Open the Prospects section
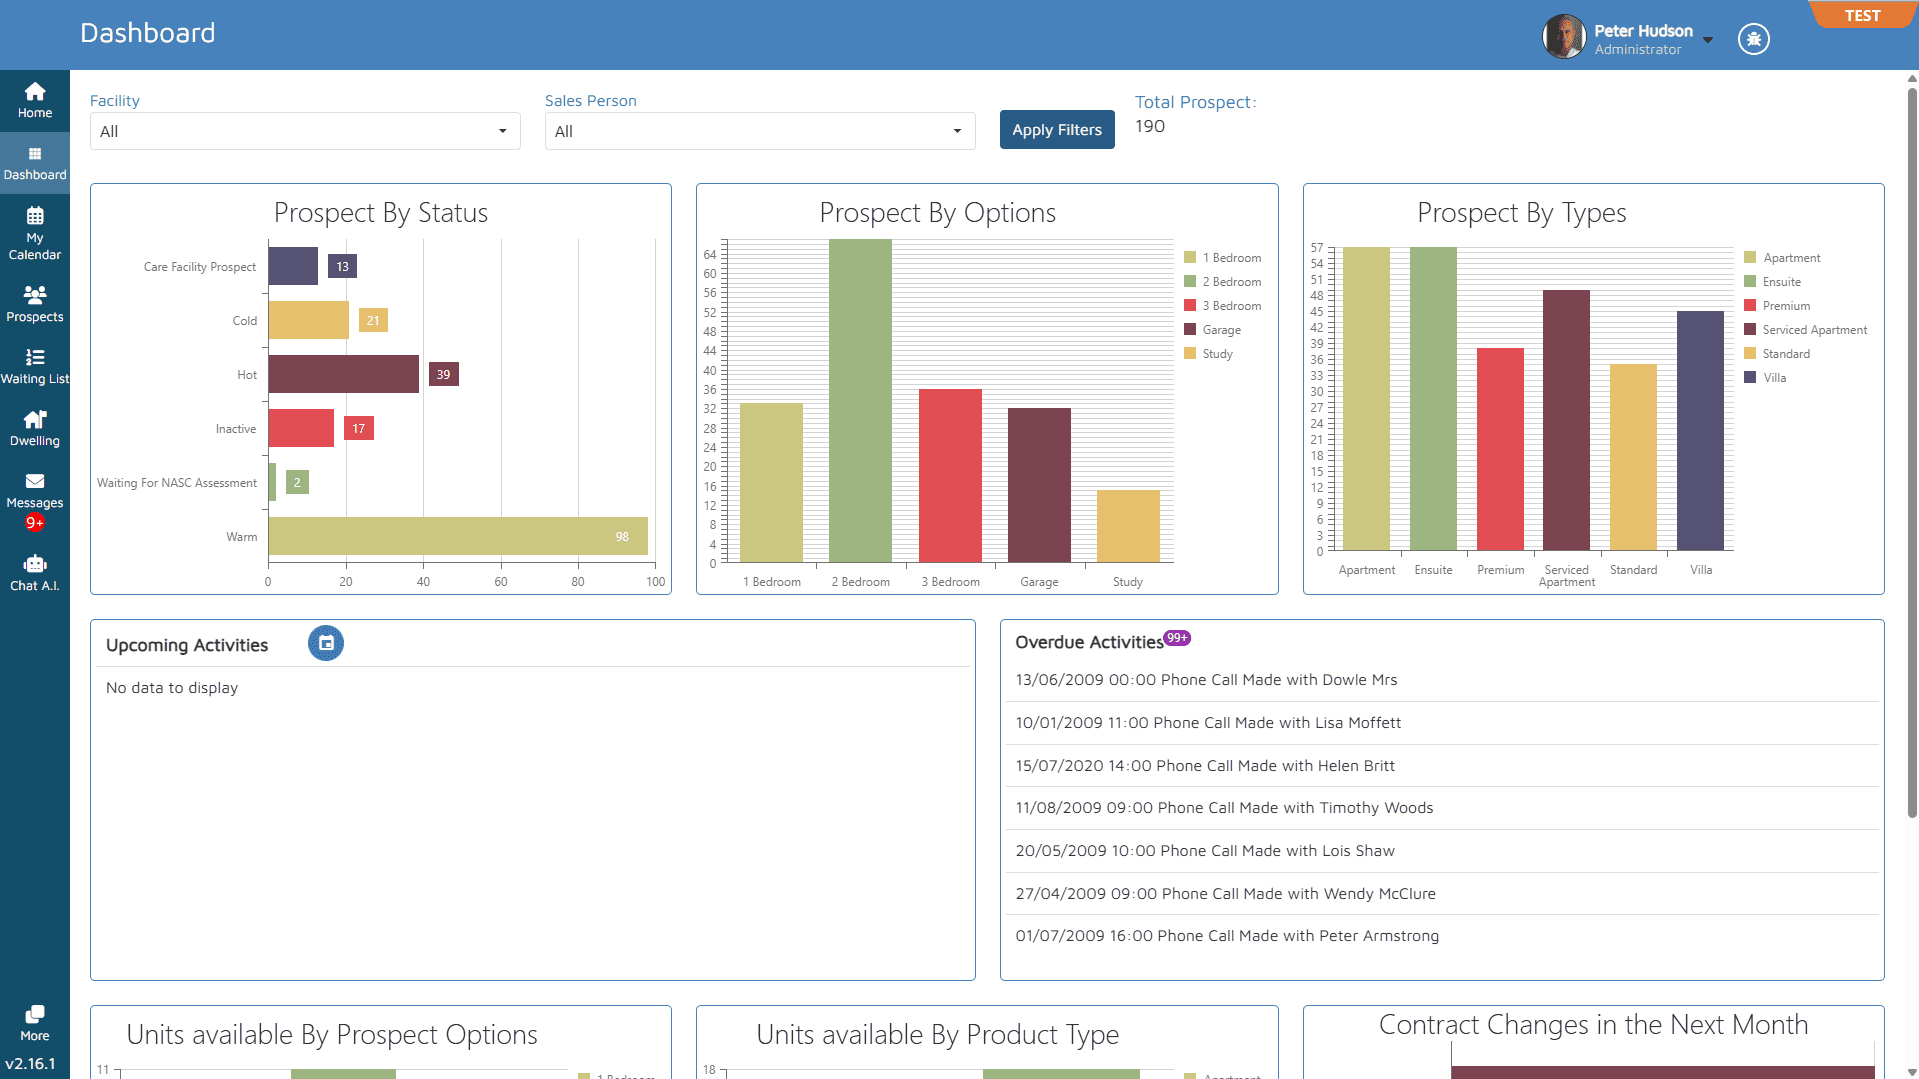This screenshot has height=1079, width=1919. point(35,305)
